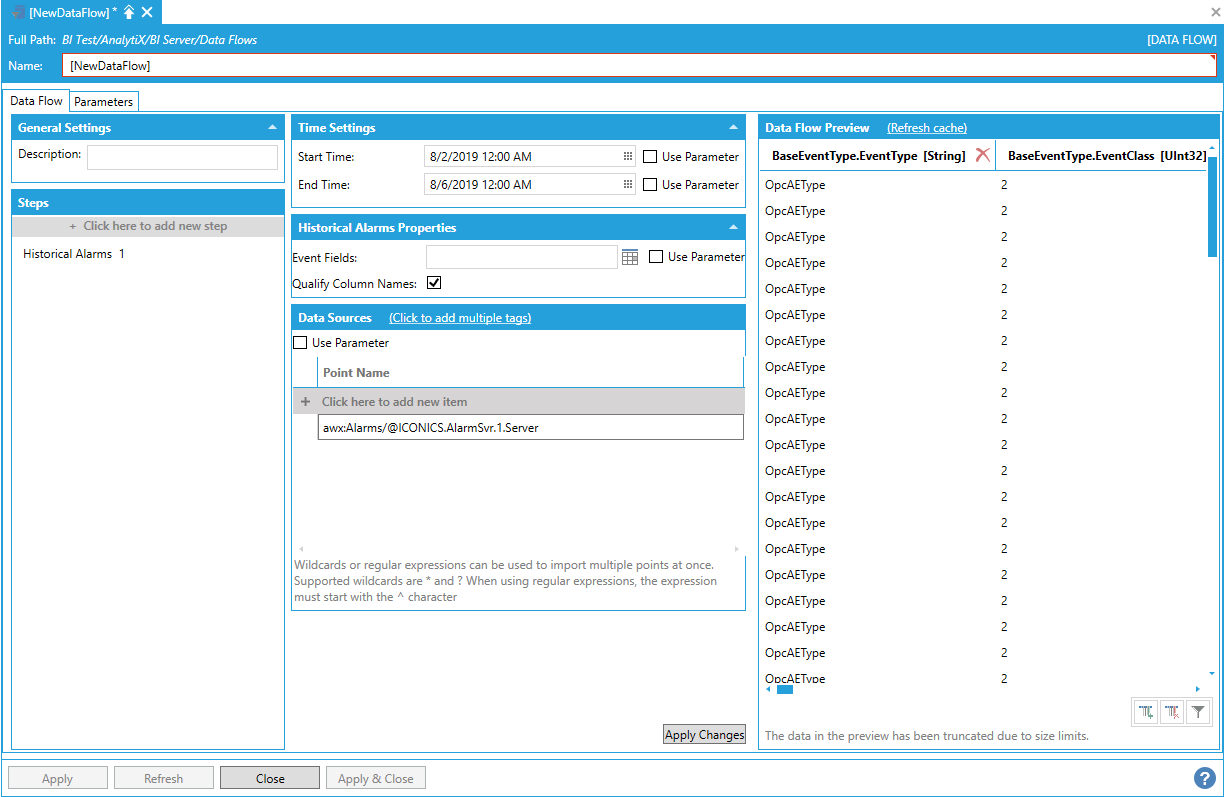The image size is (1225, 797).
Task: Collapse the Time Settings section
Action: tap(733, 128)
